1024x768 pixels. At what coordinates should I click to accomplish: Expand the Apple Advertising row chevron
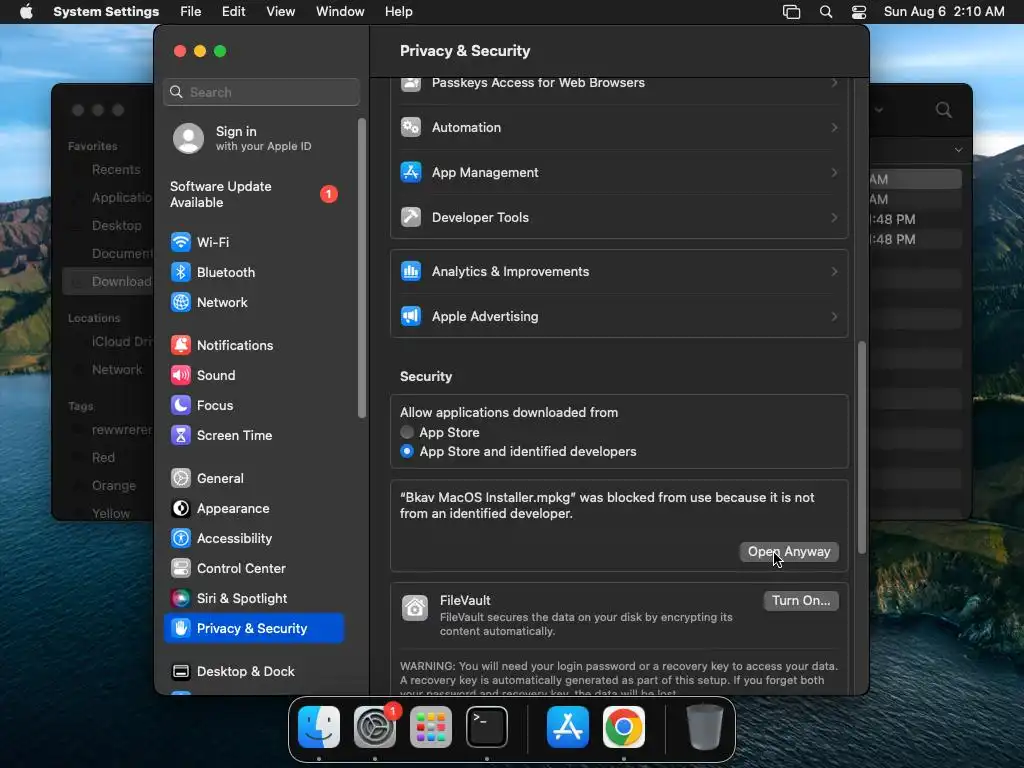click(x=835, y=317)
